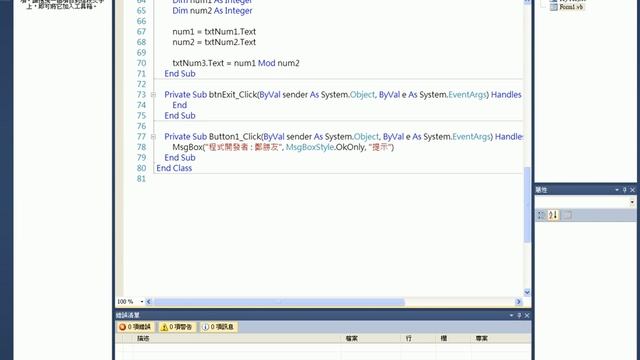
Task: Click 'Dim num2 As Integer' line
Action: 212,11
